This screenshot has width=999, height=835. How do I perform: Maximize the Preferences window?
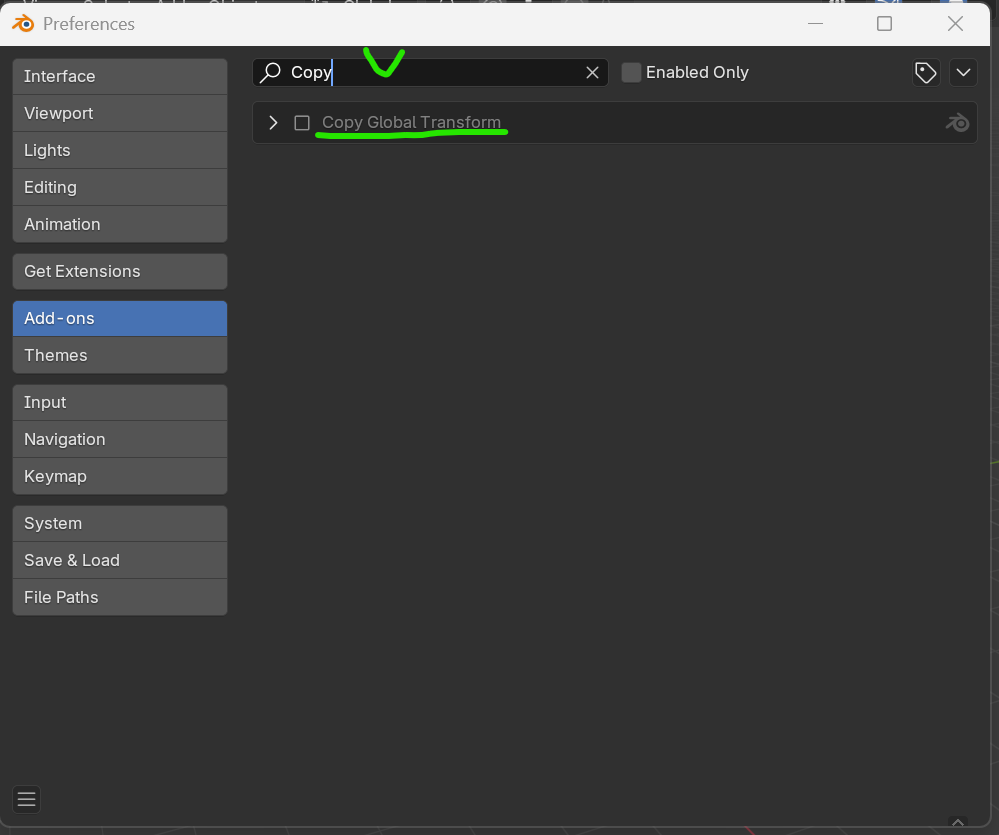tap(884, 24)
